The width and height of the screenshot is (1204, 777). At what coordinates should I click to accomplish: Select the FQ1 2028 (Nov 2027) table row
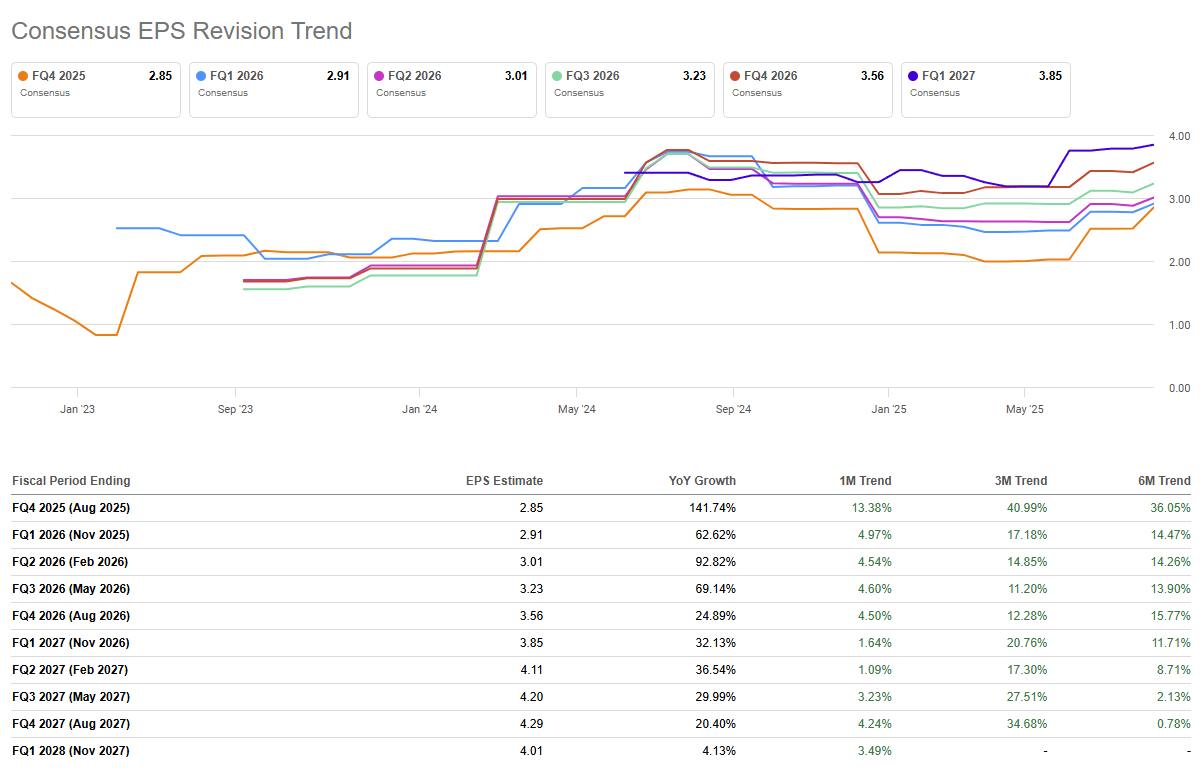(71, 751)
